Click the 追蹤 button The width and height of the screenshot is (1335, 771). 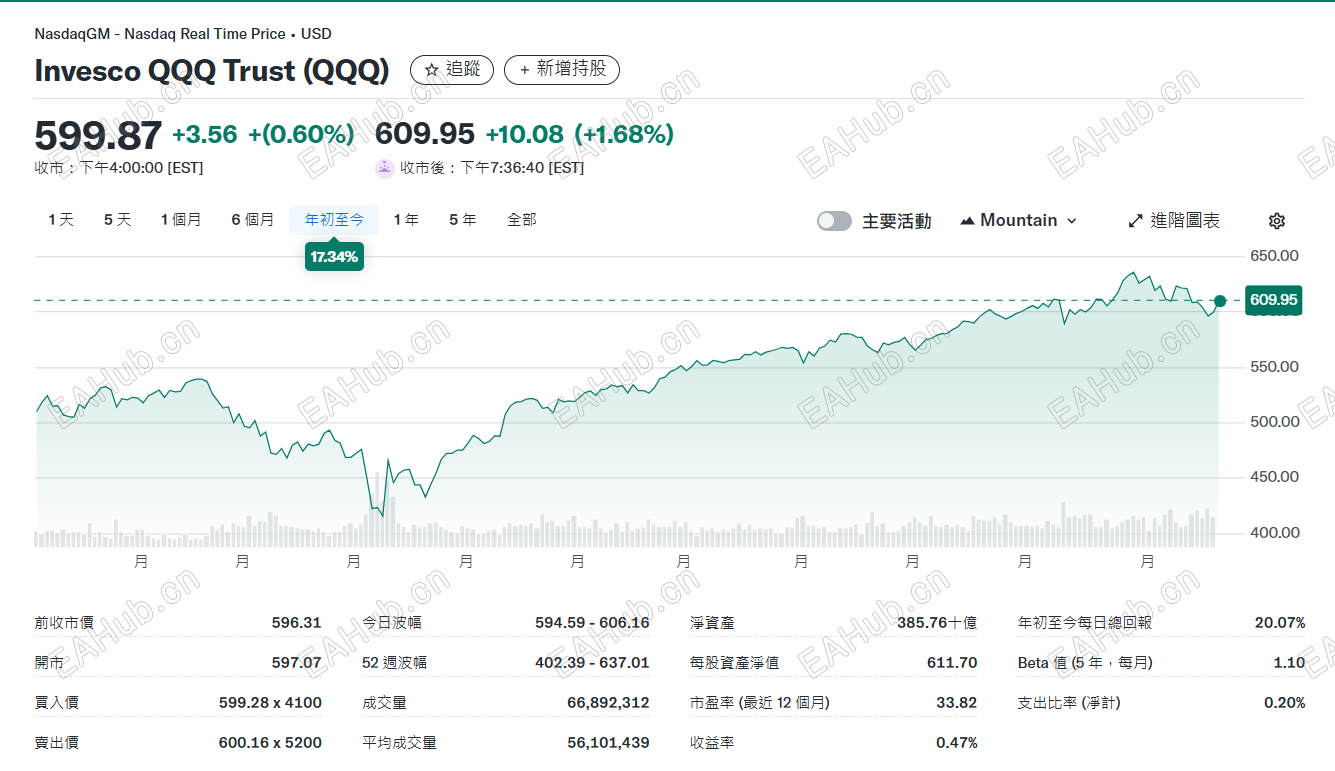[x=451, y=70]
